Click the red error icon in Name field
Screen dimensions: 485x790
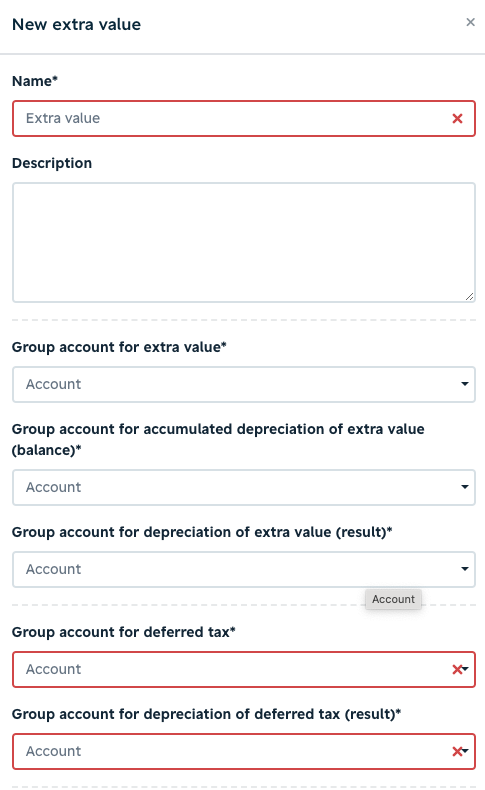tap(457, 118)
